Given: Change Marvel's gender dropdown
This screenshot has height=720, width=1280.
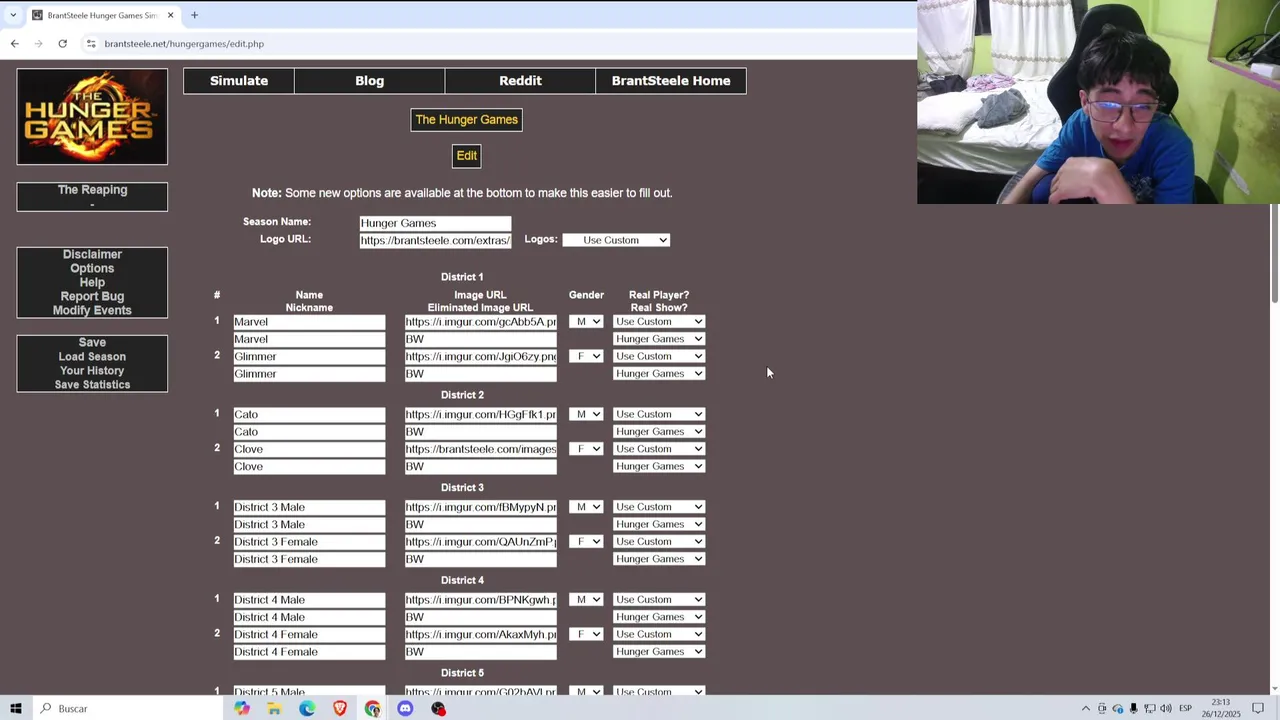Looking at the screenshot, I should click(x=586, y=322).
